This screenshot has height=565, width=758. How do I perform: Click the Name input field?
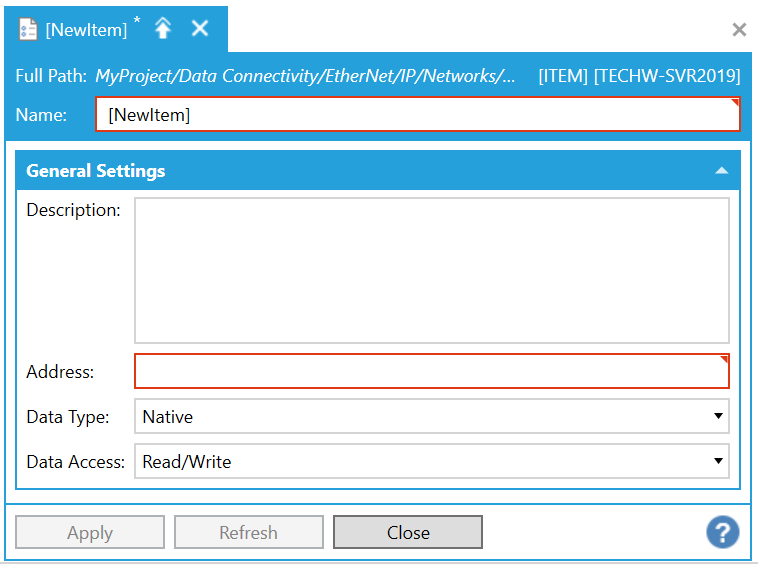[418, 115]
